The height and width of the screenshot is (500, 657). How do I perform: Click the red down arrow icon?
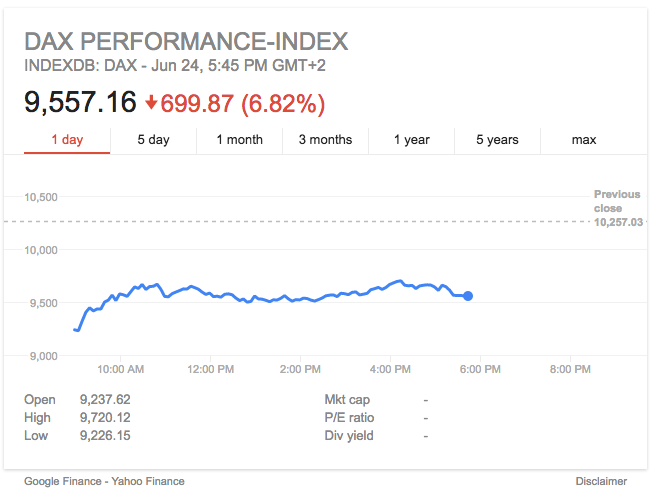tap(151, 102)
